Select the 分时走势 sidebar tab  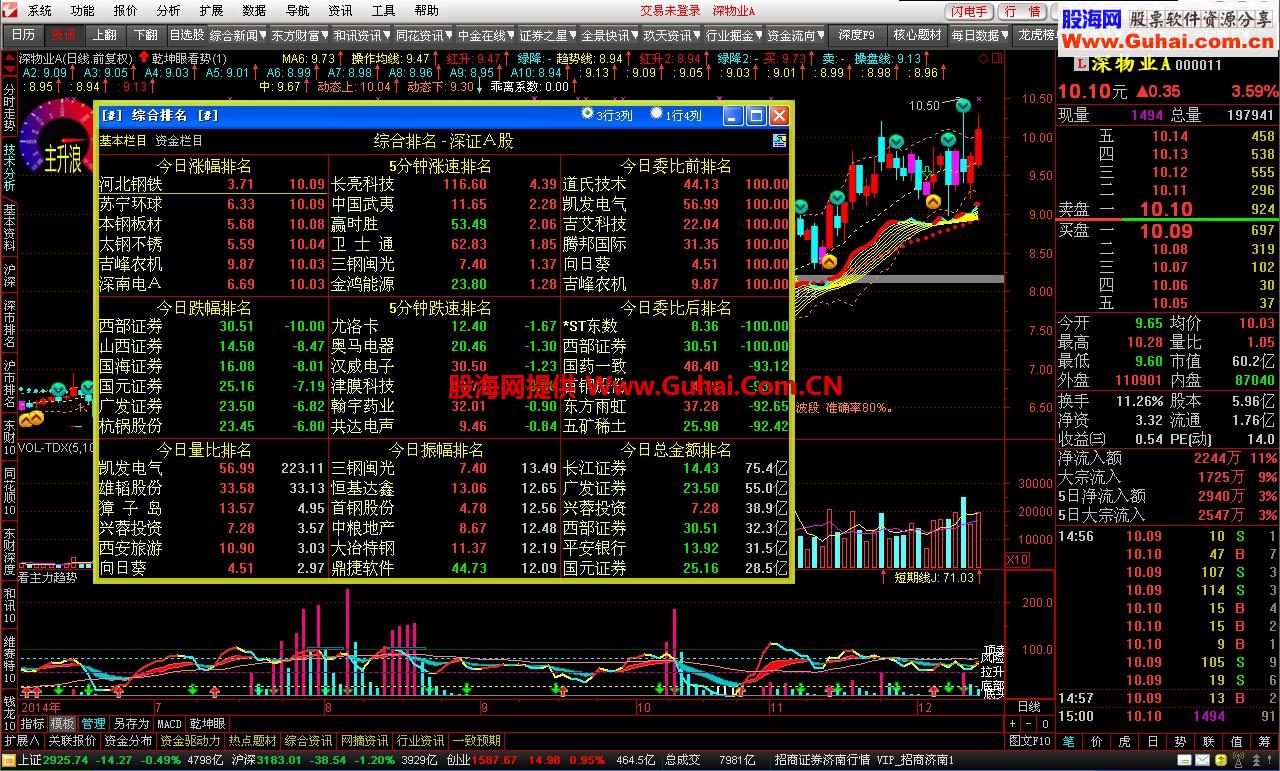coord(9,106)
